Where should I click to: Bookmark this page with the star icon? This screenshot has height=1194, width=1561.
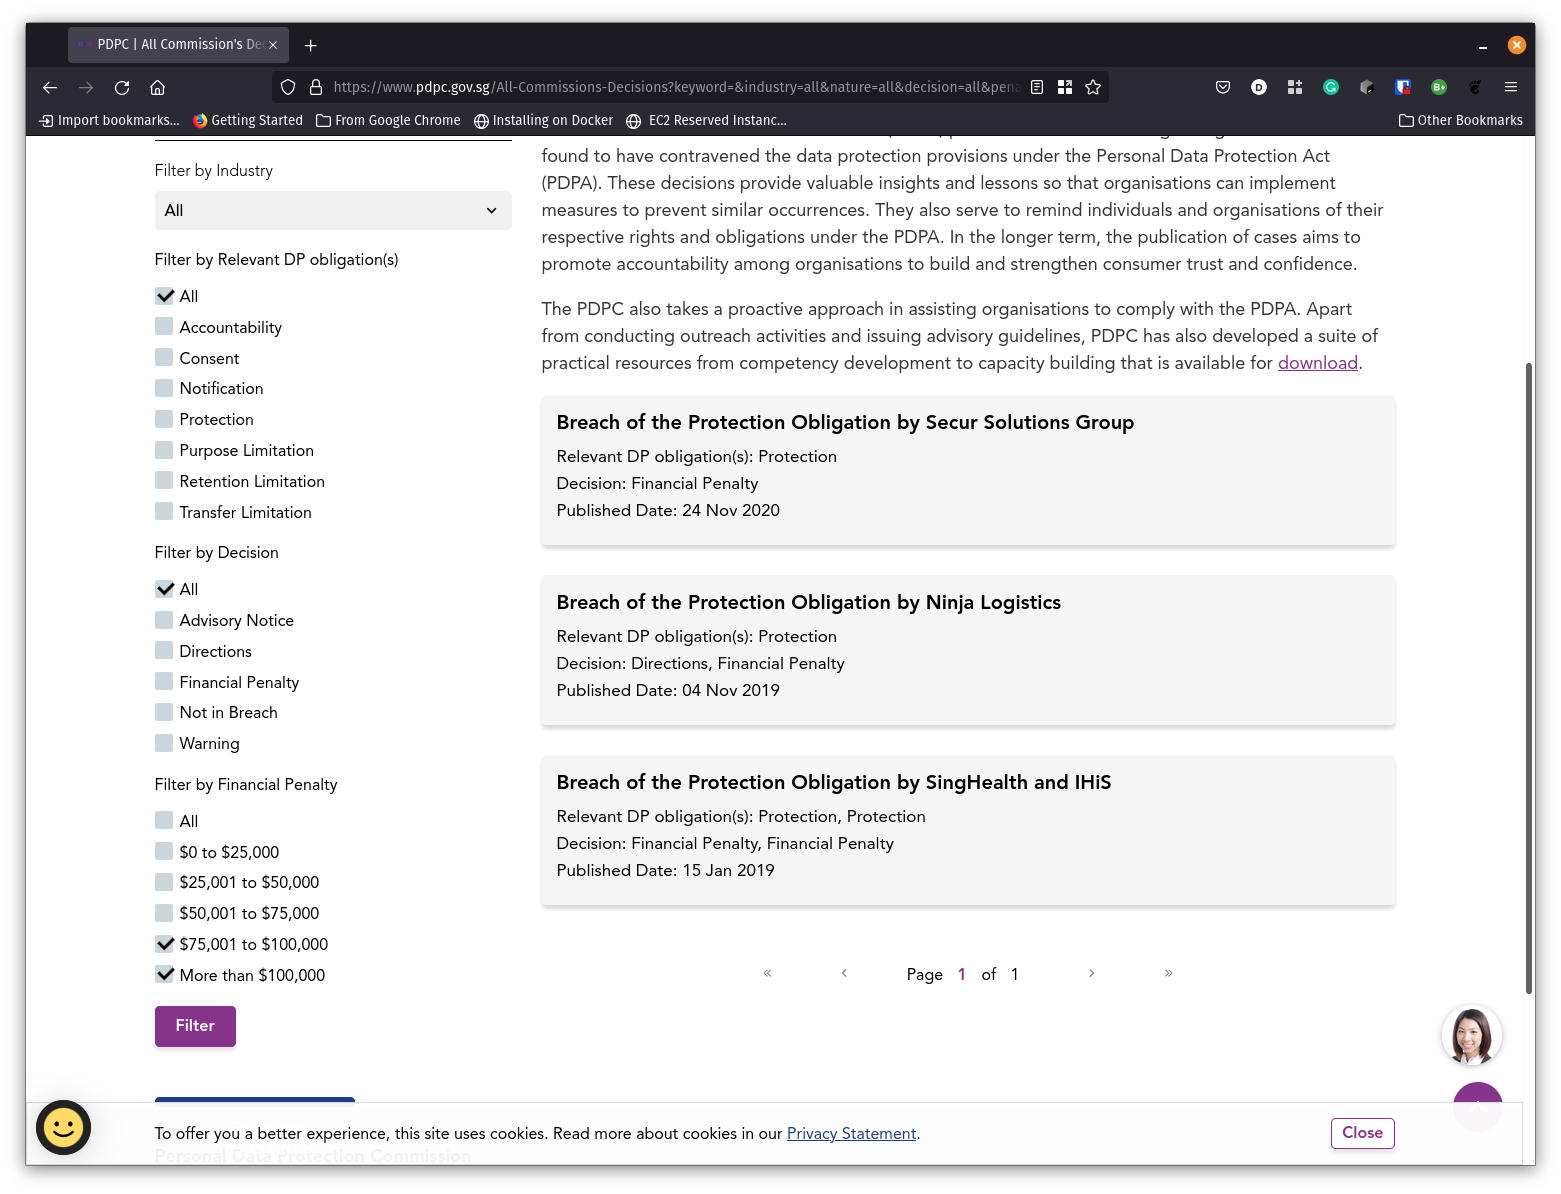click(1093, 87)
